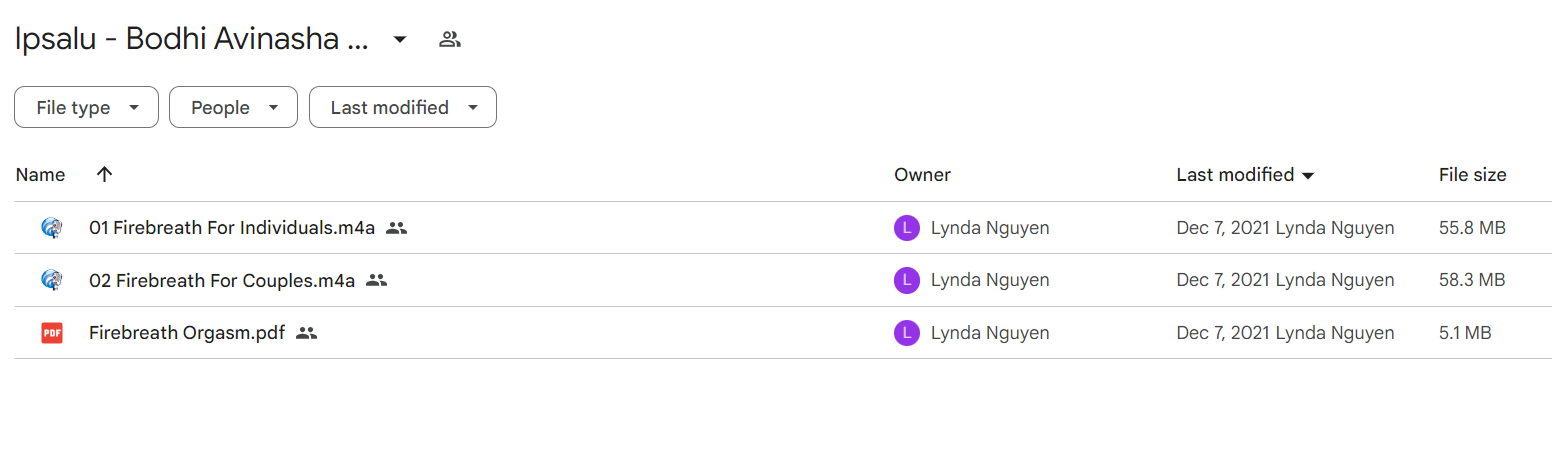The width and height of the screenshot is (1552, 457).
Task: Open the People filter dropdown
Action: 233,107
